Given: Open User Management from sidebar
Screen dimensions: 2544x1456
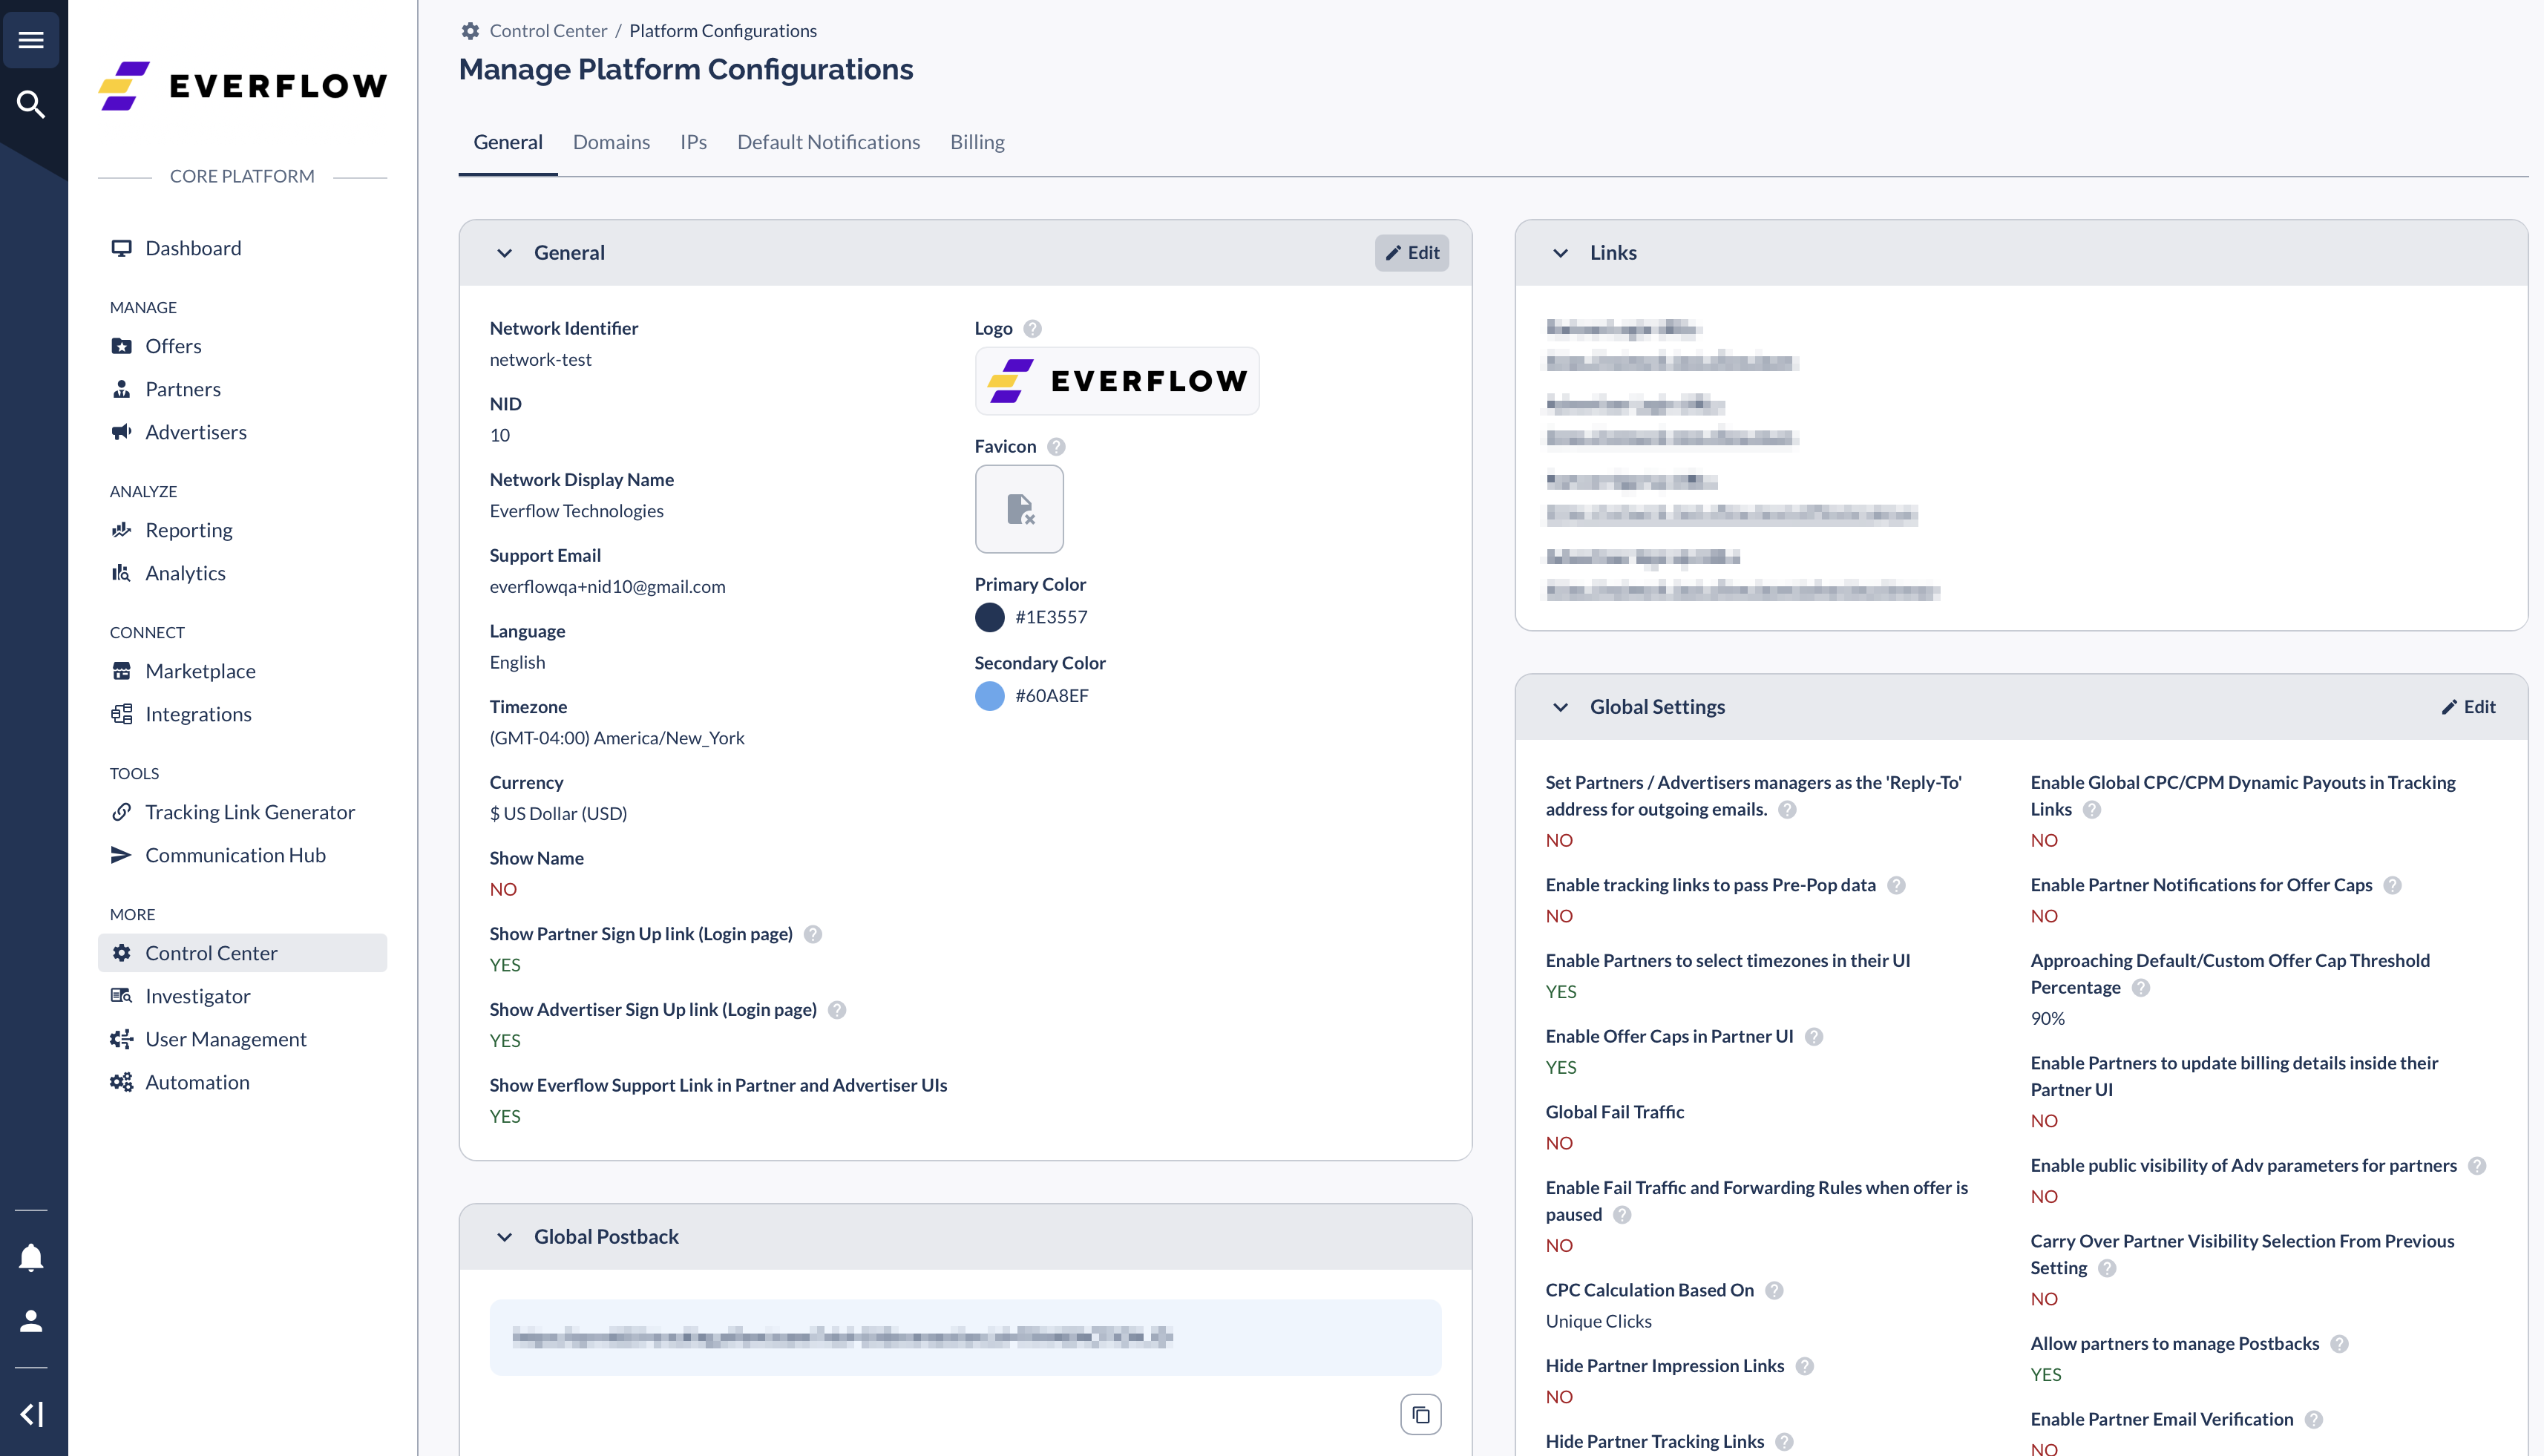Looking at the screenshot, I should [225, 1039].
